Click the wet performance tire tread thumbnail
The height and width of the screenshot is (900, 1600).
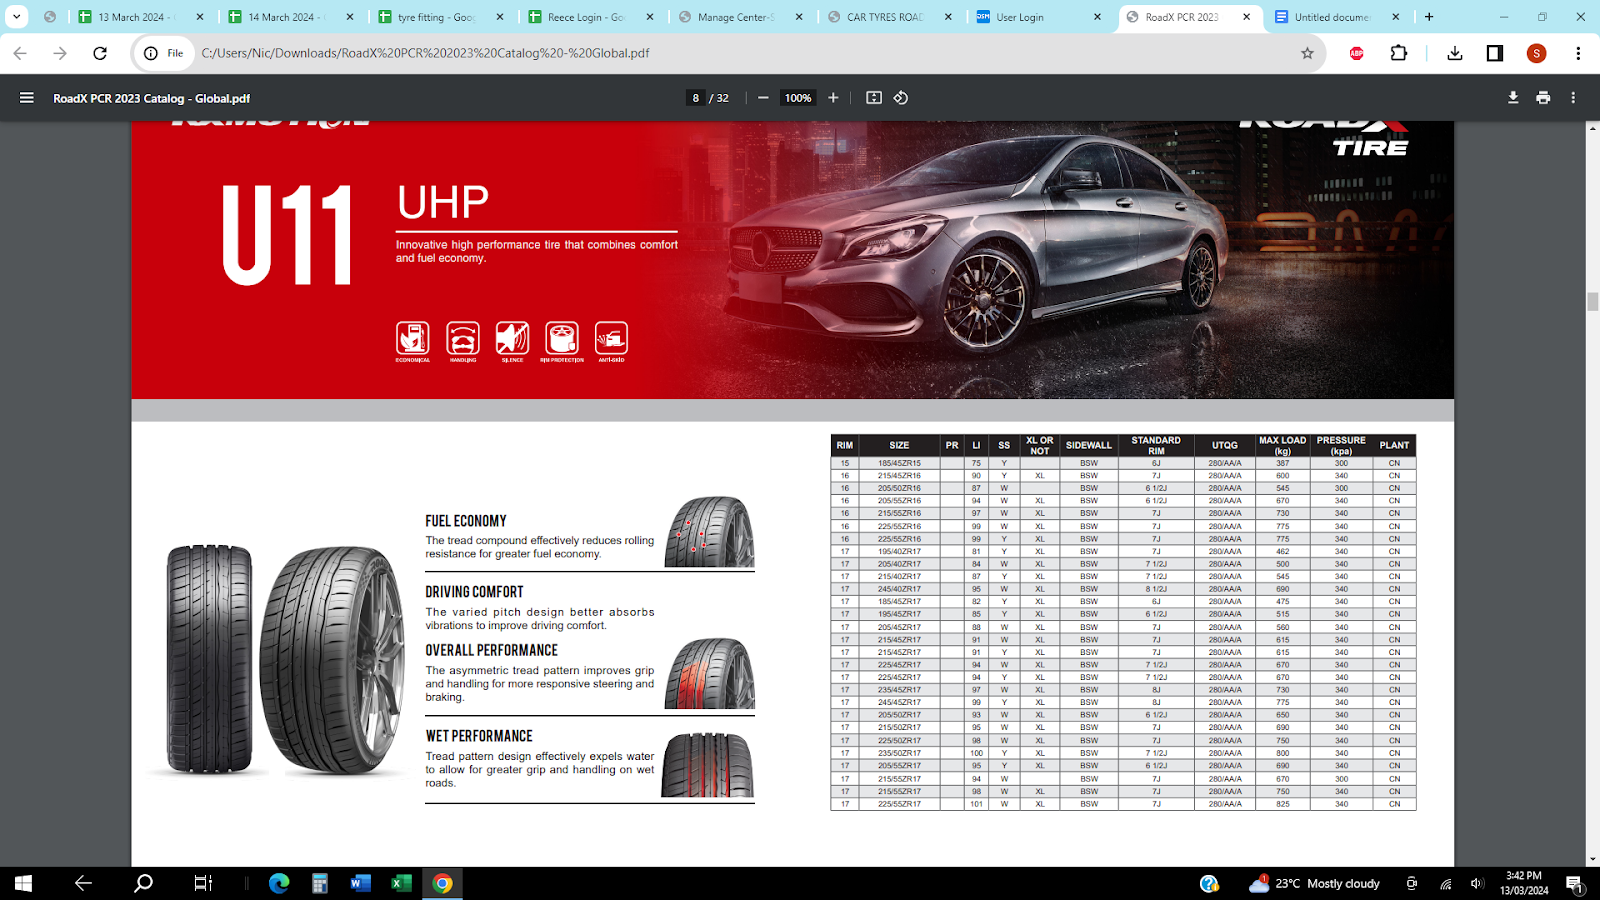[708, 765]
